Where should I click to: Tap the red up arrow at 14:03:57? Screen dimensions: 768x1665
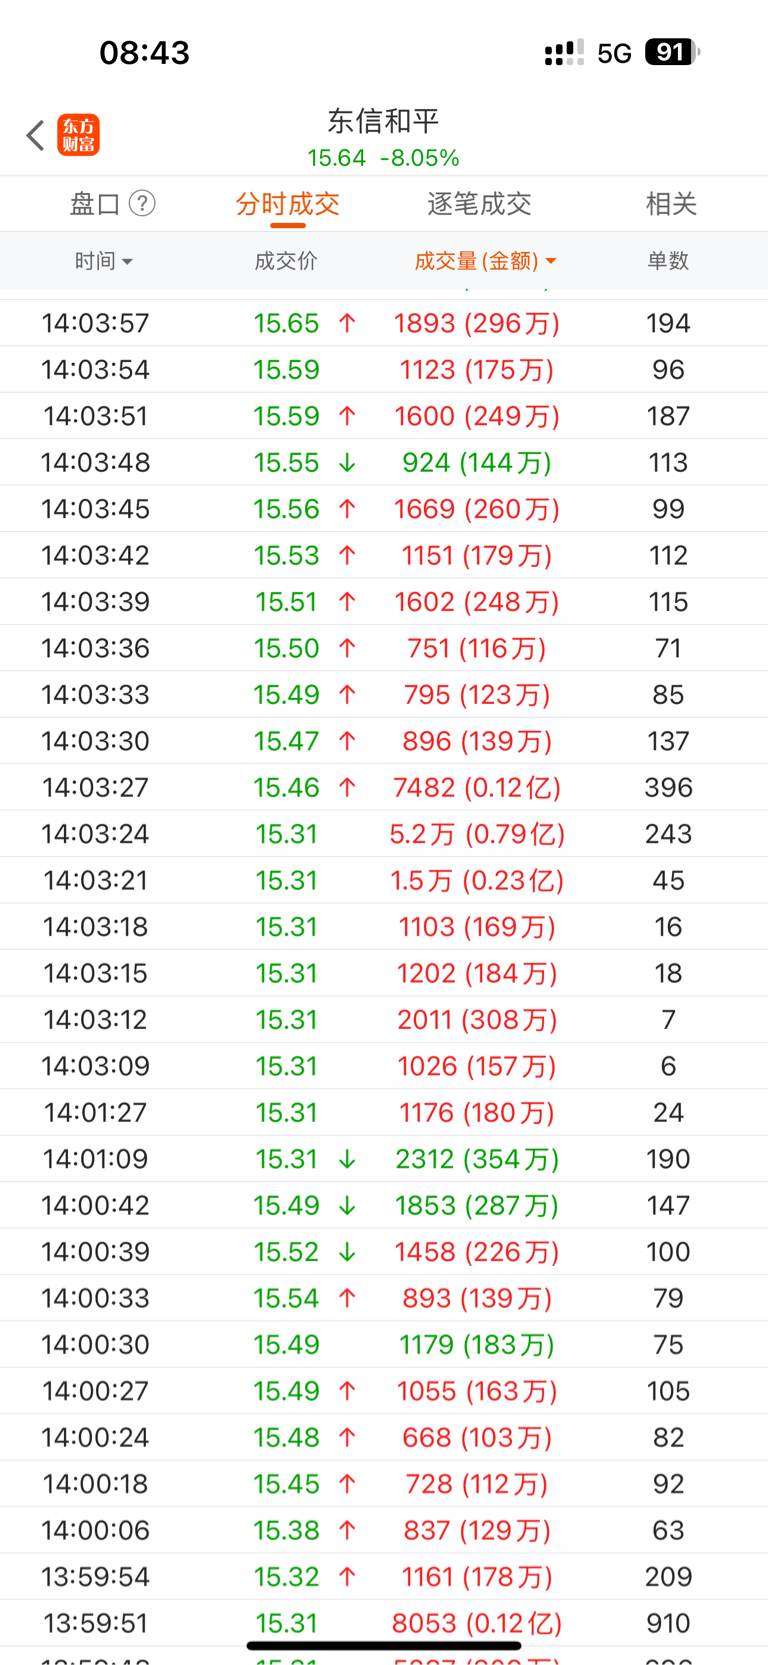coord(347,323)
